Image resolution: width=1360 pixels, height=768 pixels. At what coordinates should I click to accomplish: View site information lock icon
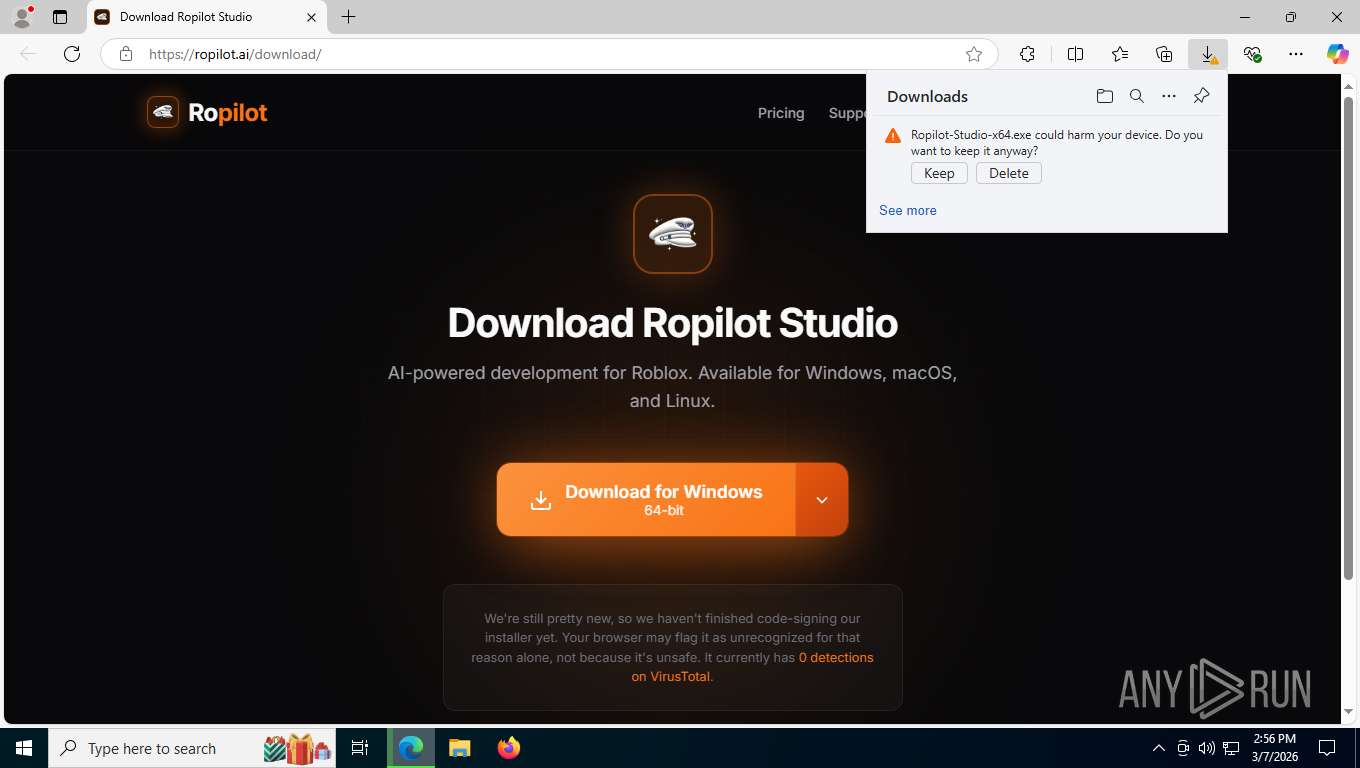tap(125, 54)
